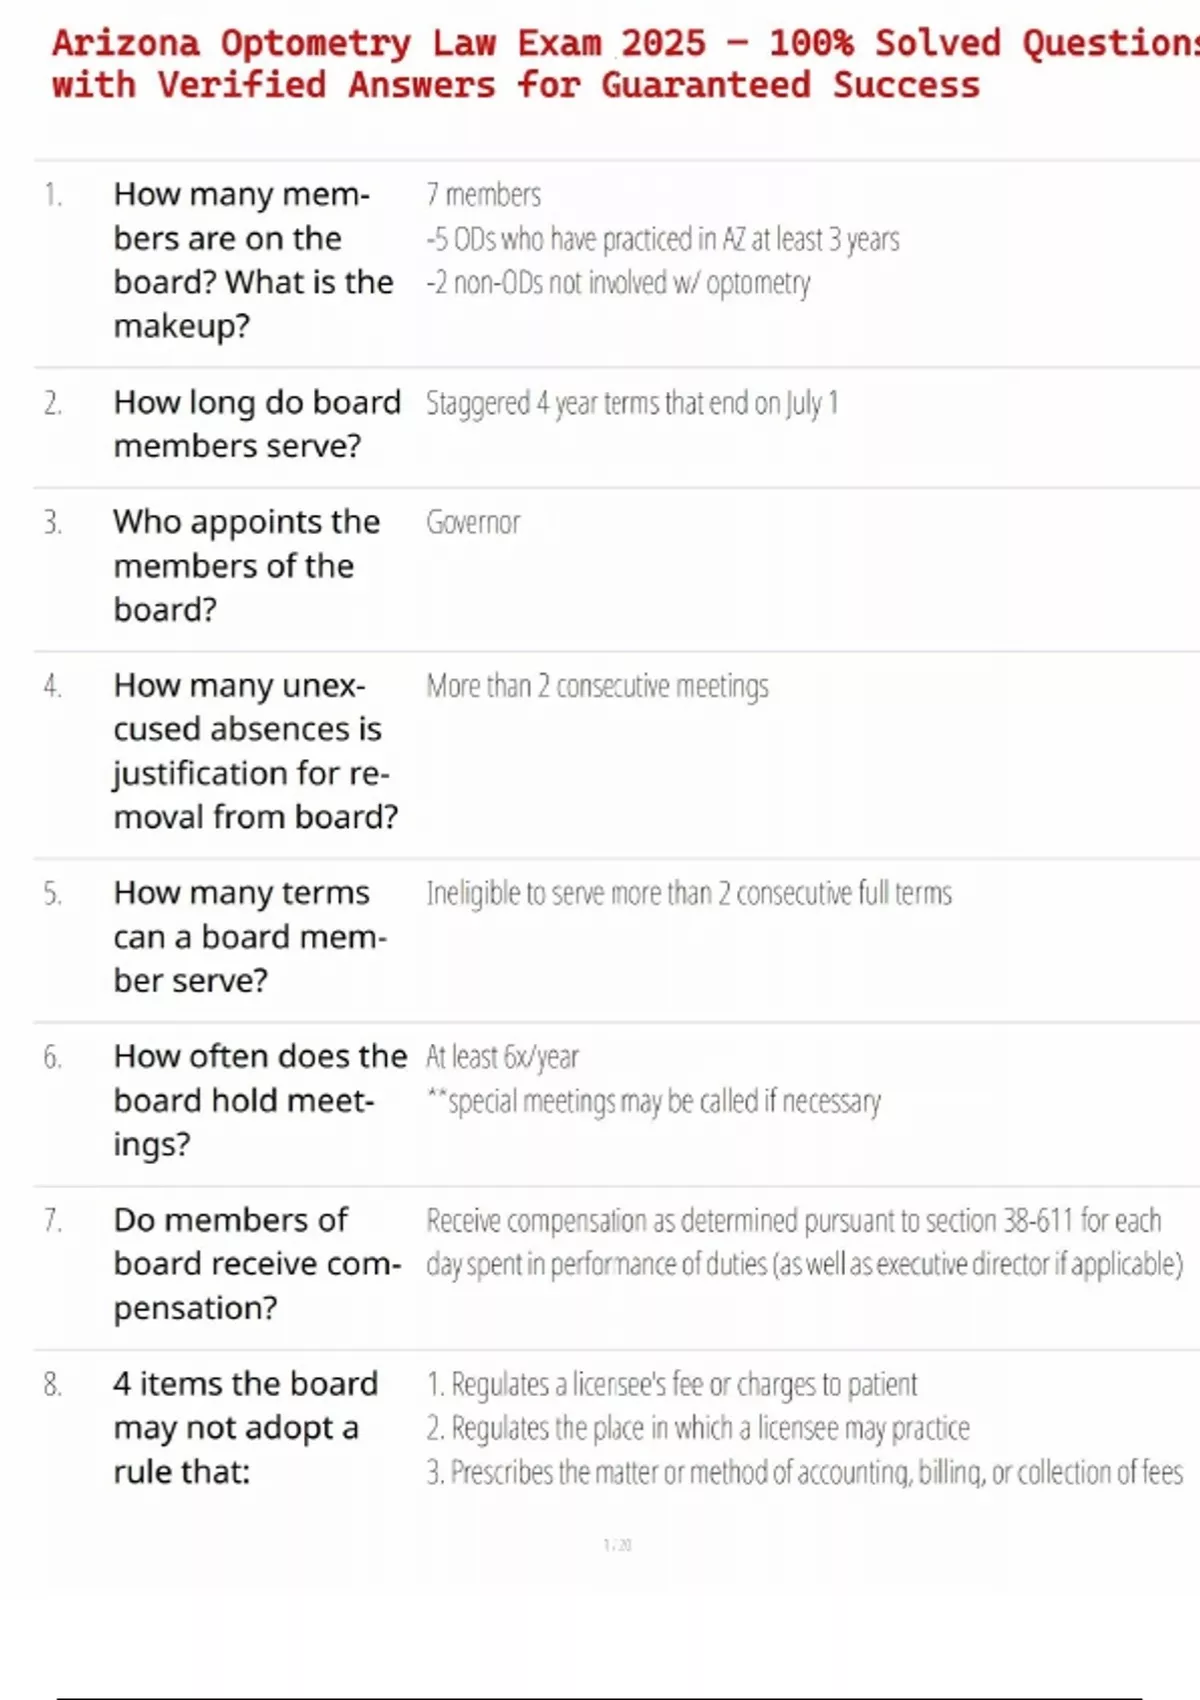Click question "How long do board members serve?"
The image size is (1200, 1700).
pos(256,424)
